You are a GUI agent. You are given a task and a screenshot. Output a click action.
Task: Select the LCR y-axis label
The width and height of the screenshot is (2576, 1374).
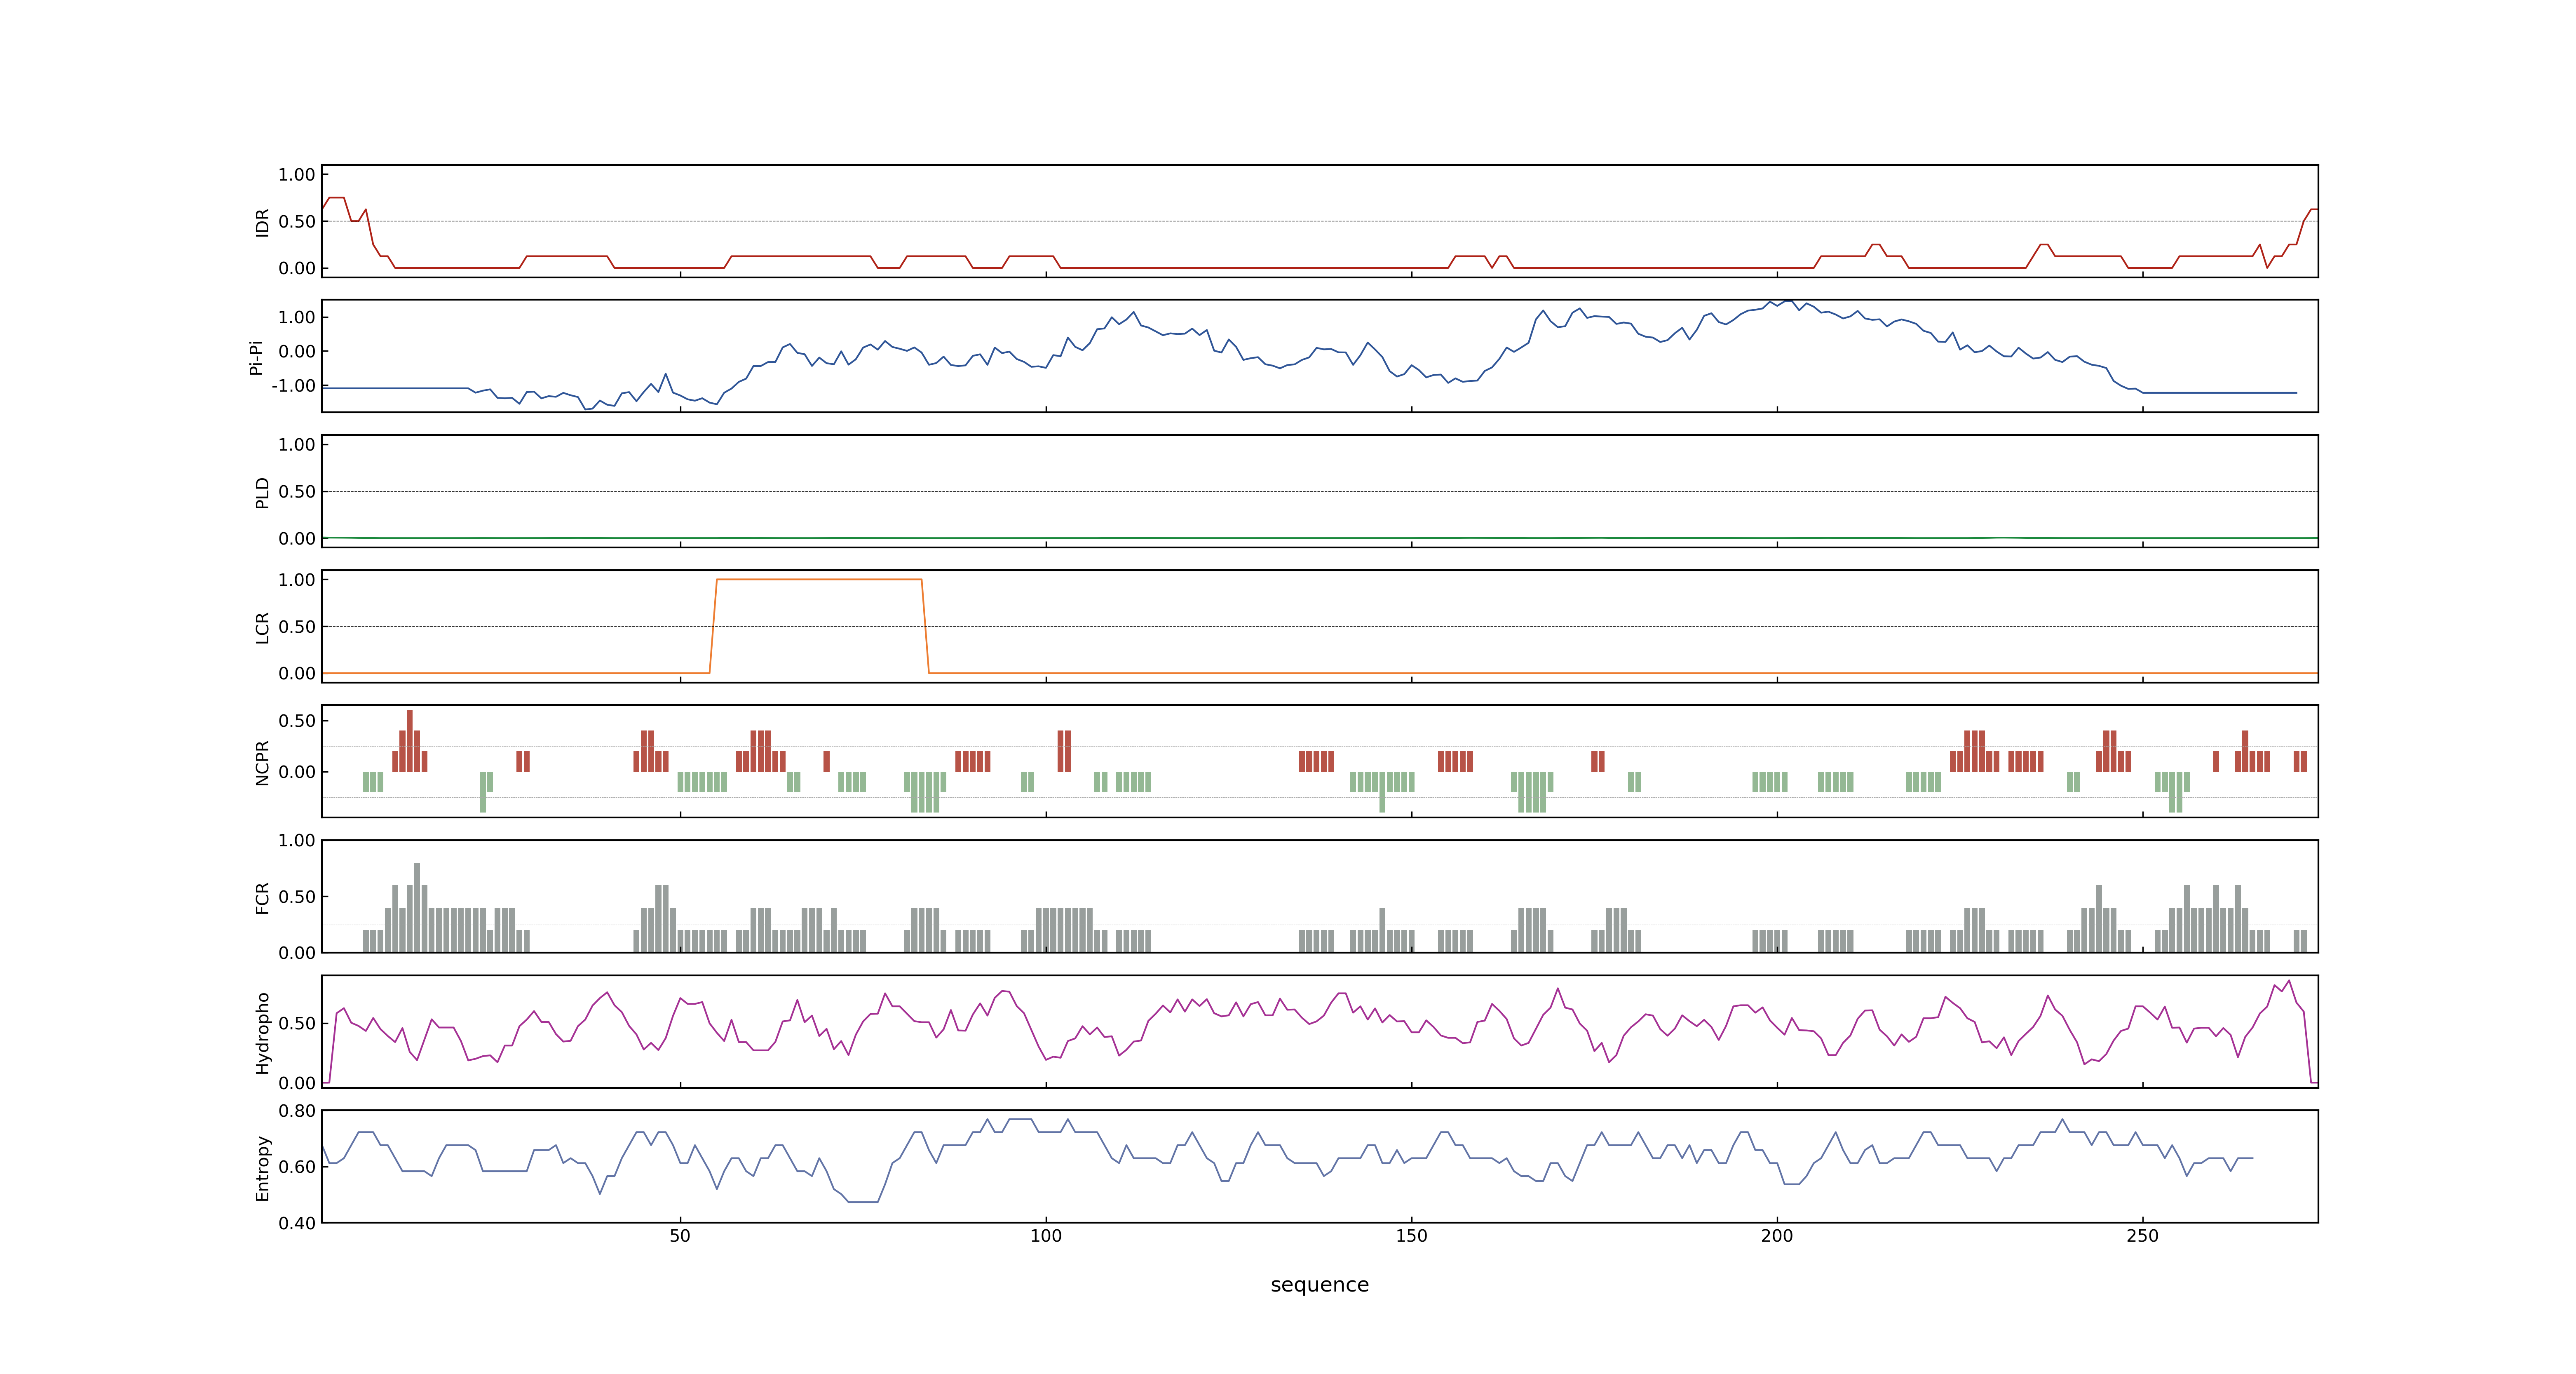[263, 628]
